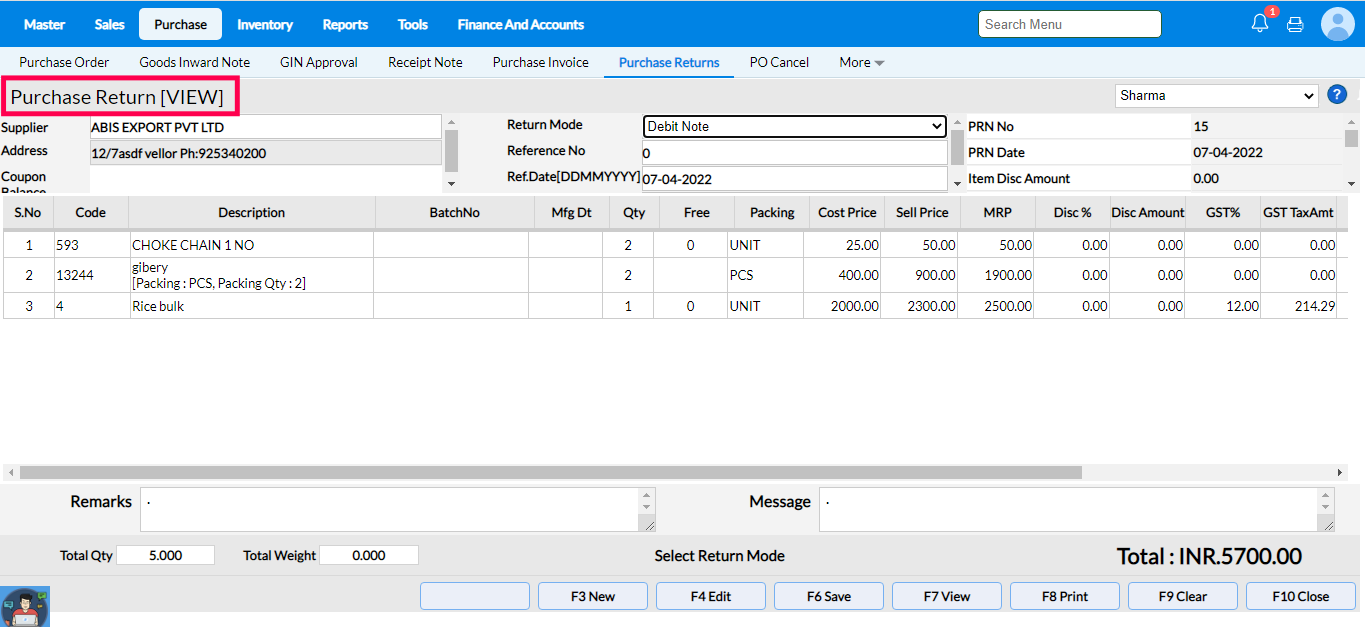Expand the More submenu
Image resolution: width=1365 pixels, height=627 pixels.
pos(861,62)
